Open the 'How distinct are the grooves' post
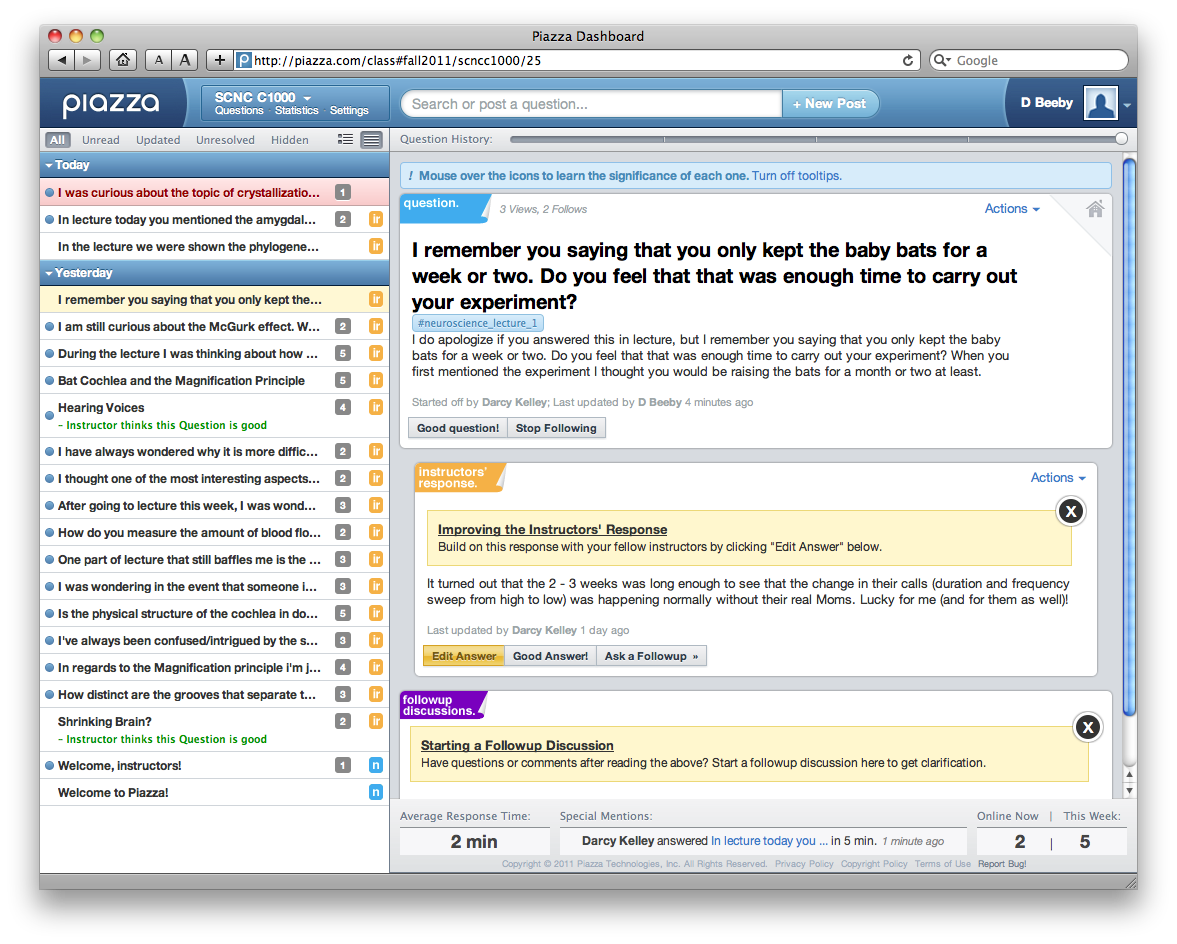The height and width of the screenshot is (944, 1177). click(215, 694)
